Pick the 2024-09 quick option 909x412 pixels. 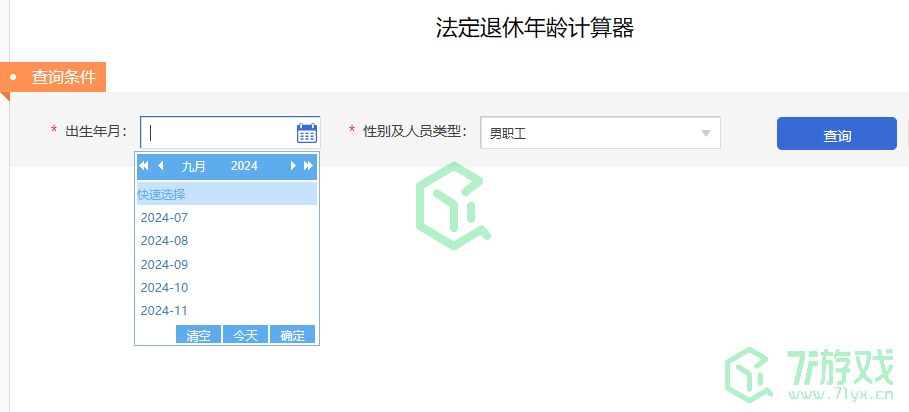(x=164, y=265)
